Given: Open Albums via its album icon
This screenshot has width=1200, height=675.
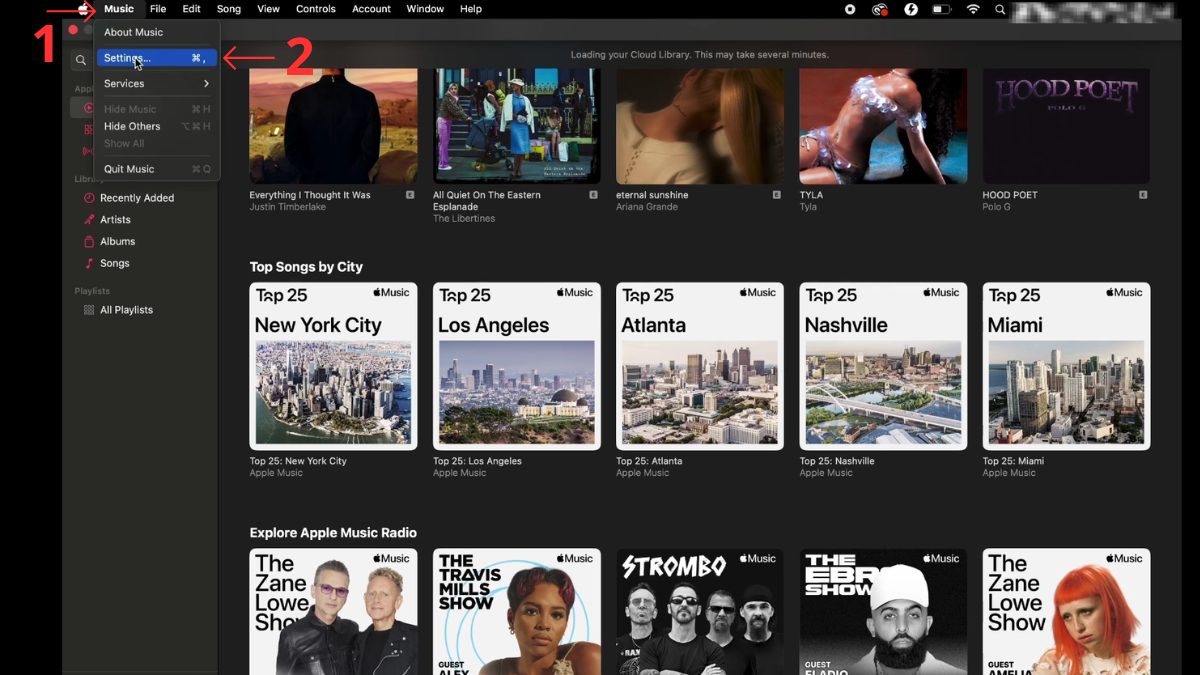Looking at the screenshot, I should click(x=89, y=242).
